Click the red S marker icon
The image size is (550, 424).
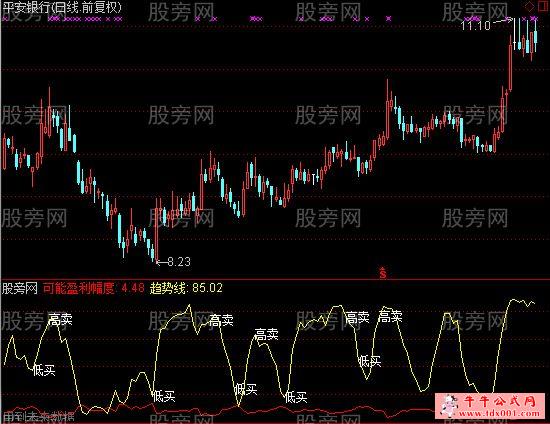click(383, 272)
